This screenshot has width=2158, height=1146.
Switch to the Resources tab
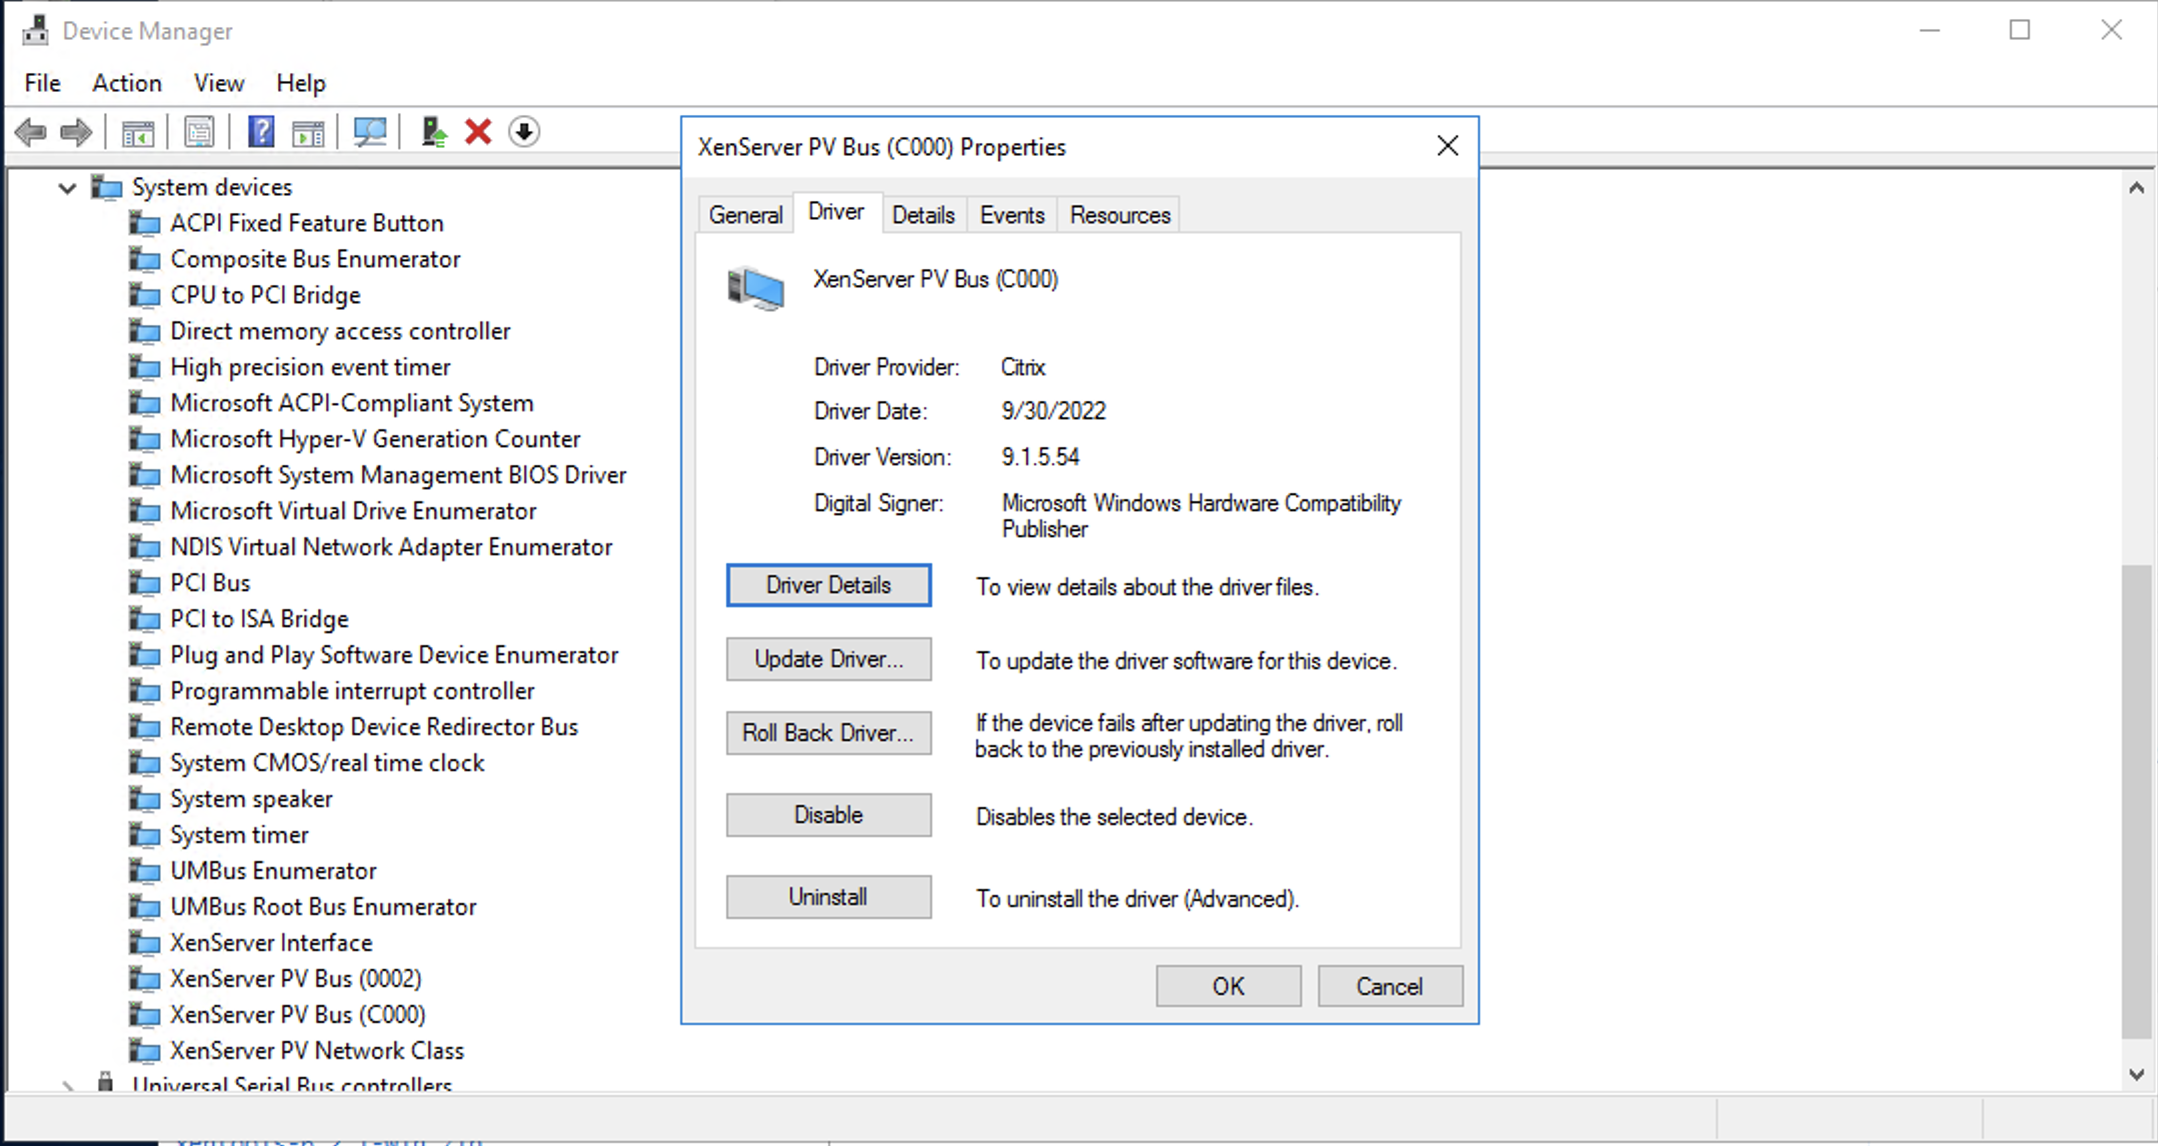(1119, 215)
